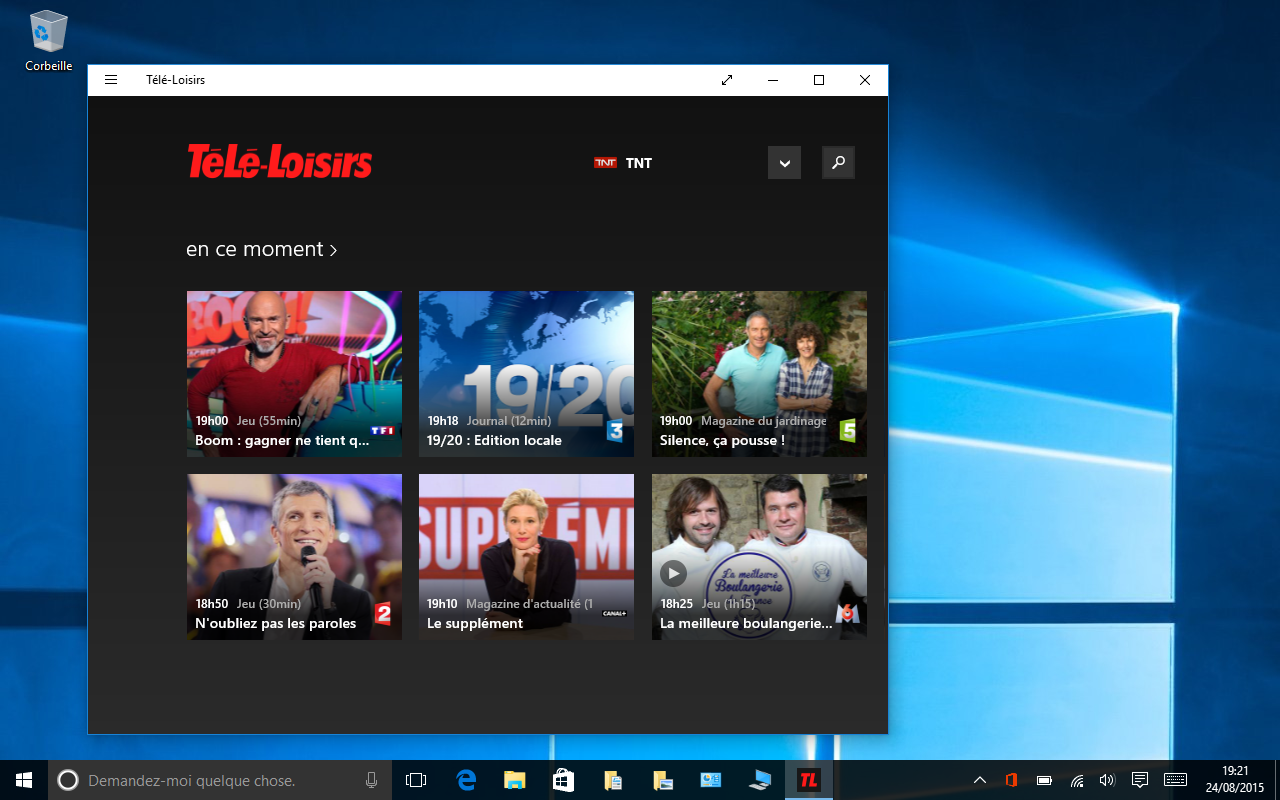Screen dimensions: 1280x800
Task: Open the Silence, ça pousse ! thumbnail
Action: point(759,374)
